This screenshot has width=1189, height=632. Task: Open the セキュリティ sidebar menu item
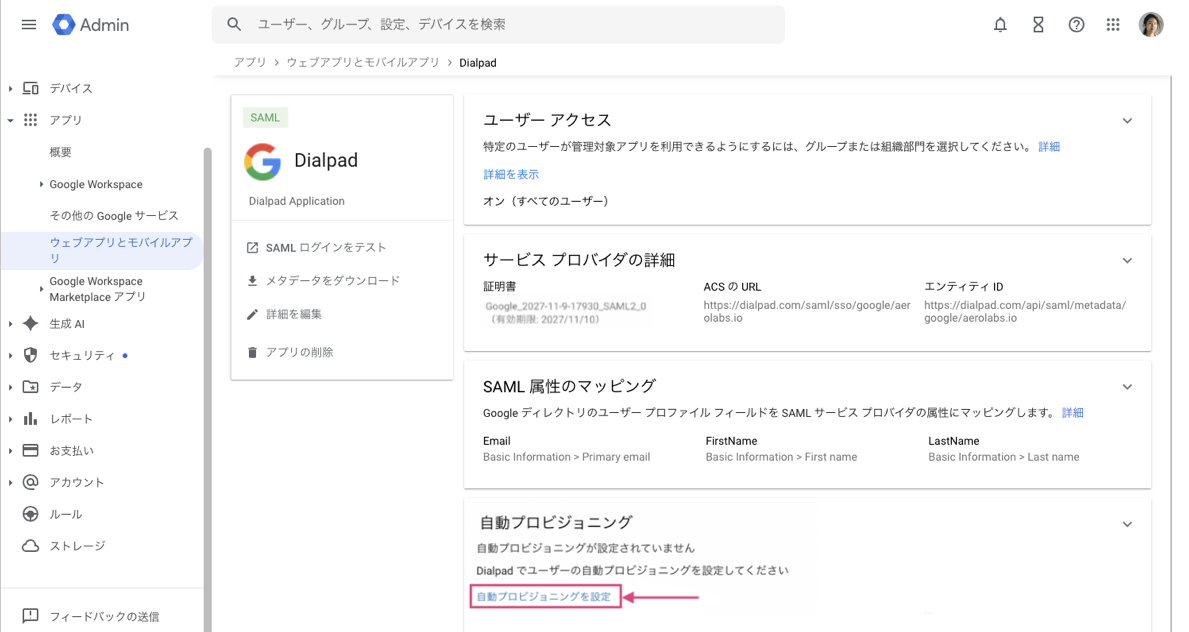pyautogui.click(x=82, y=355)
